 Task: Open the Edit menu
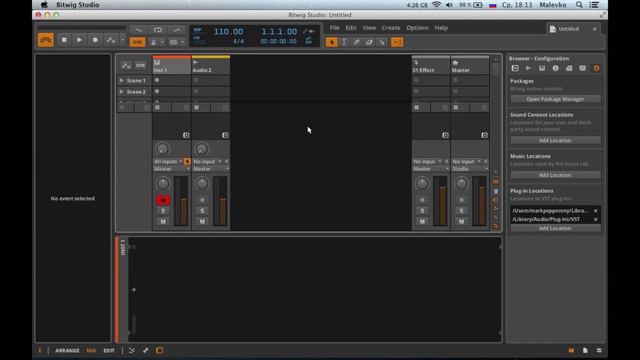pos(351,28)
